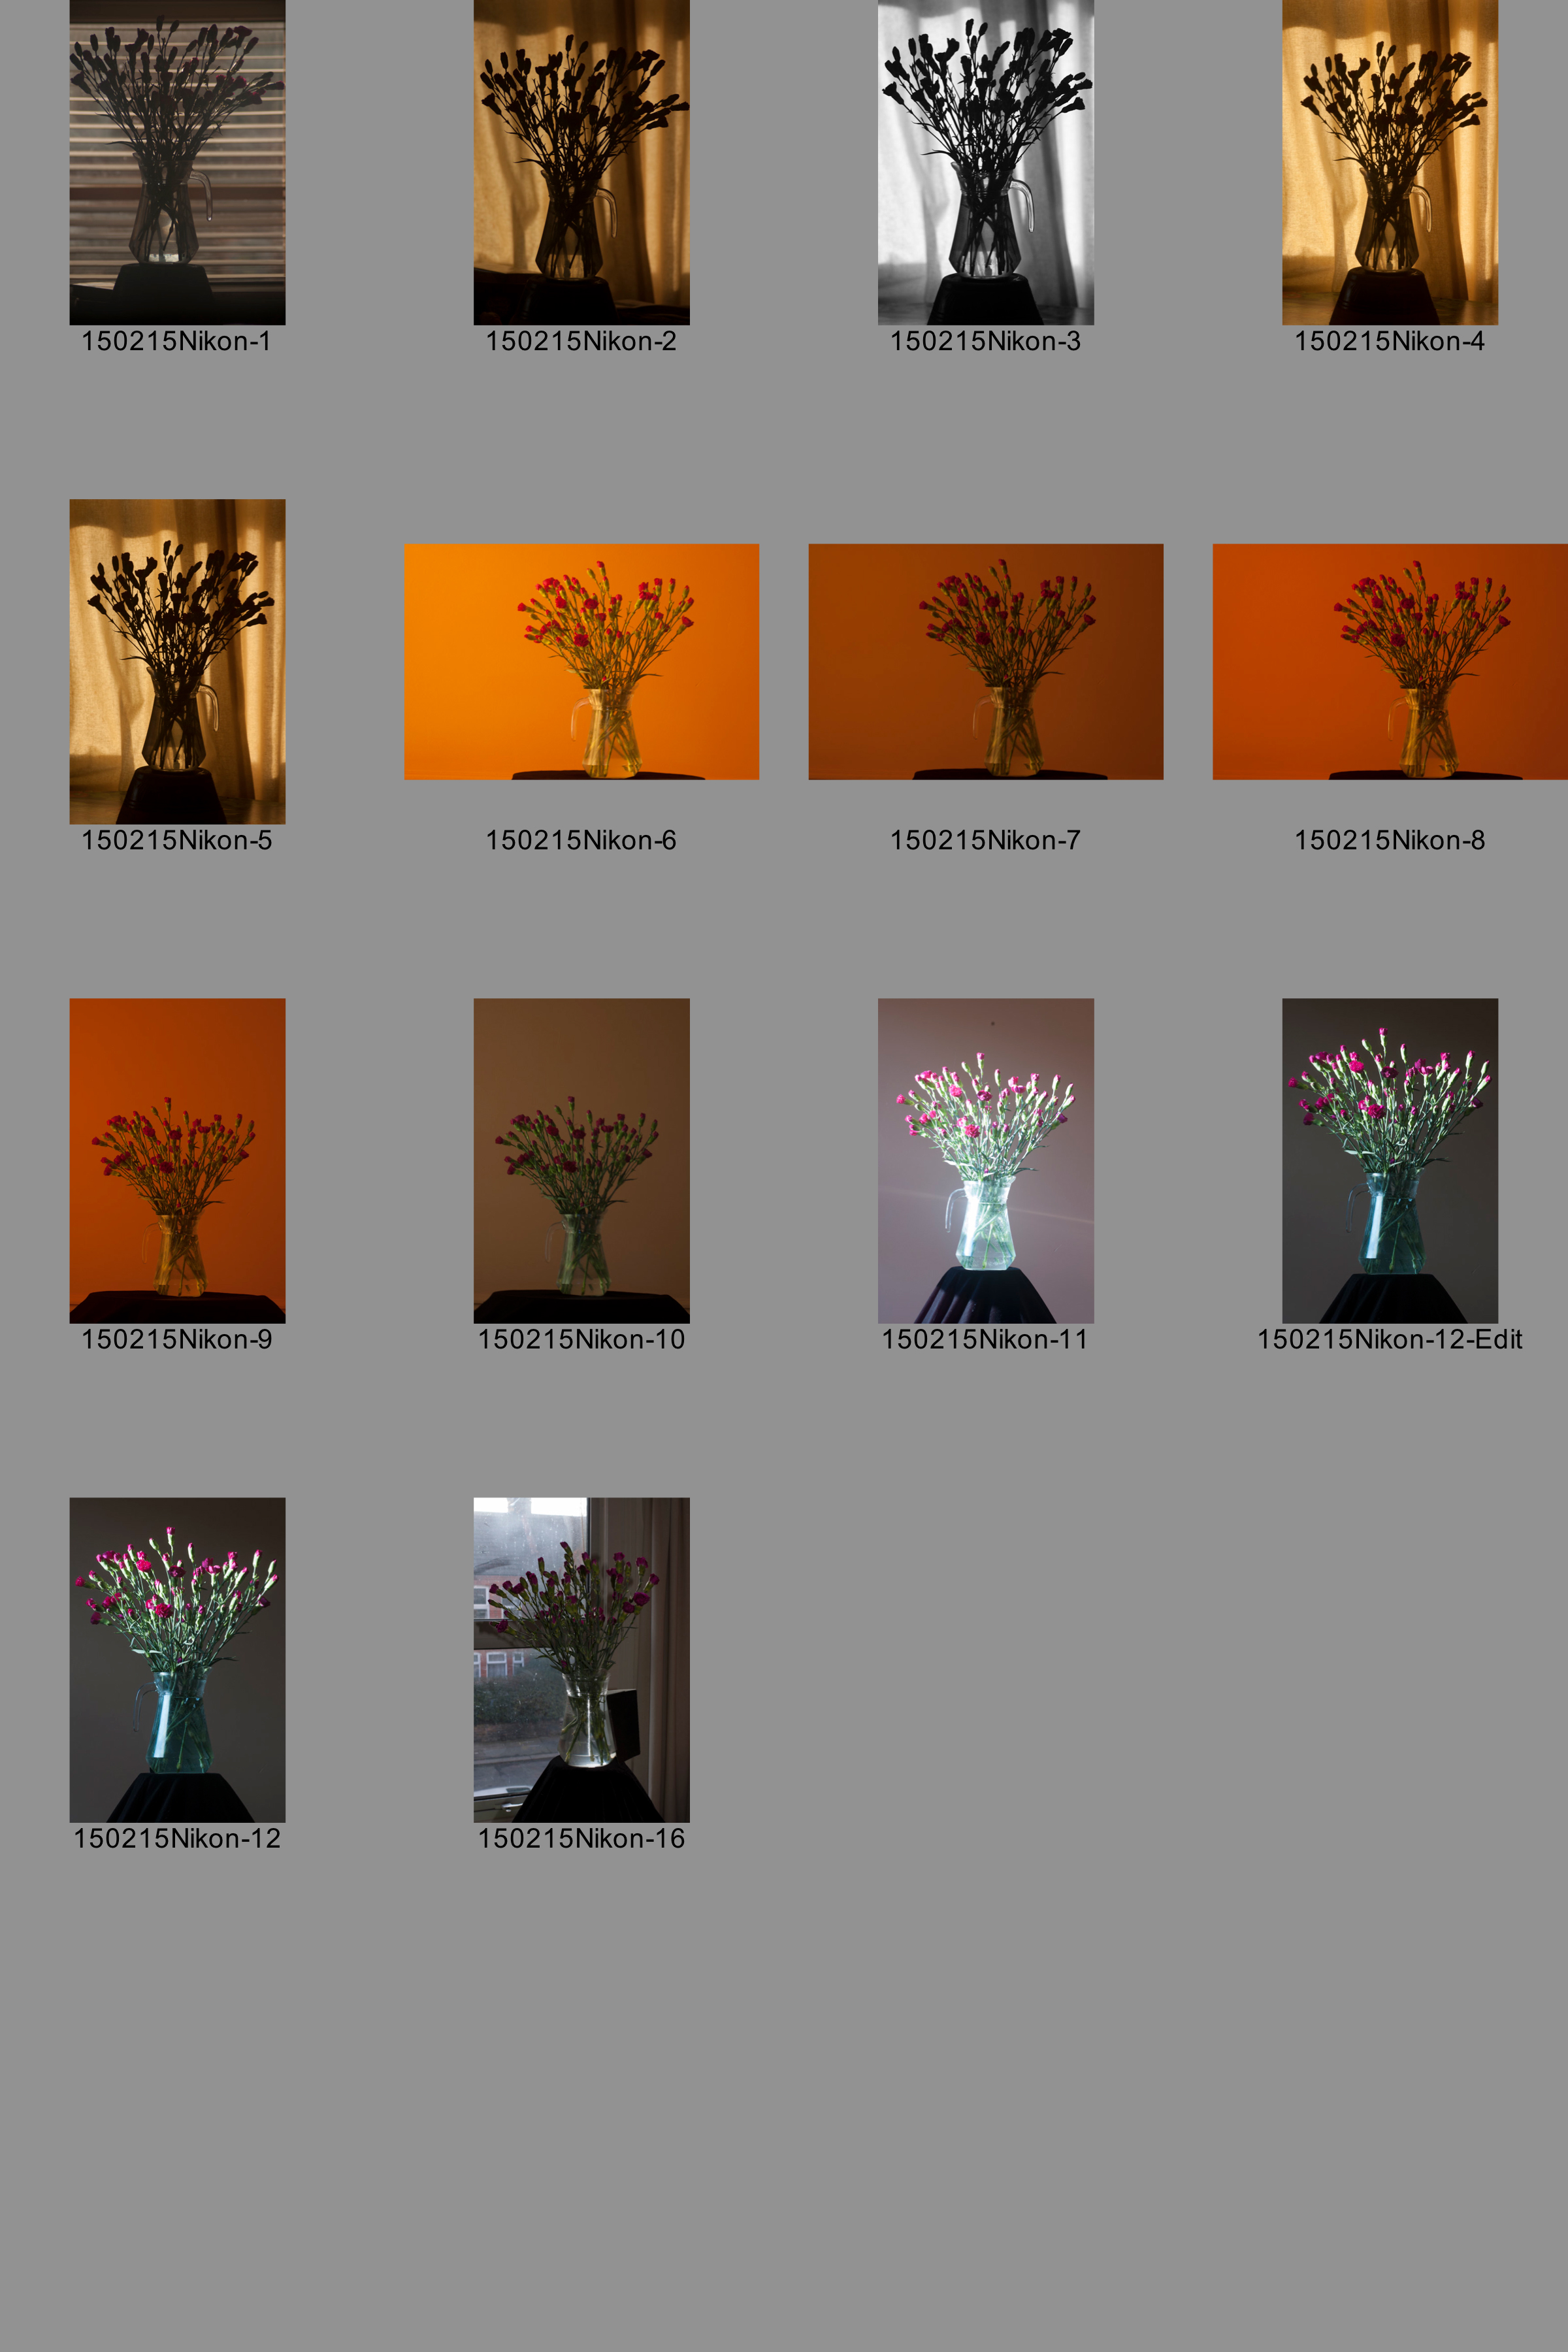Open the 150215Nikon-1 blinds silhouette thumbnail

pyautogui.click(x=177, y=162)
